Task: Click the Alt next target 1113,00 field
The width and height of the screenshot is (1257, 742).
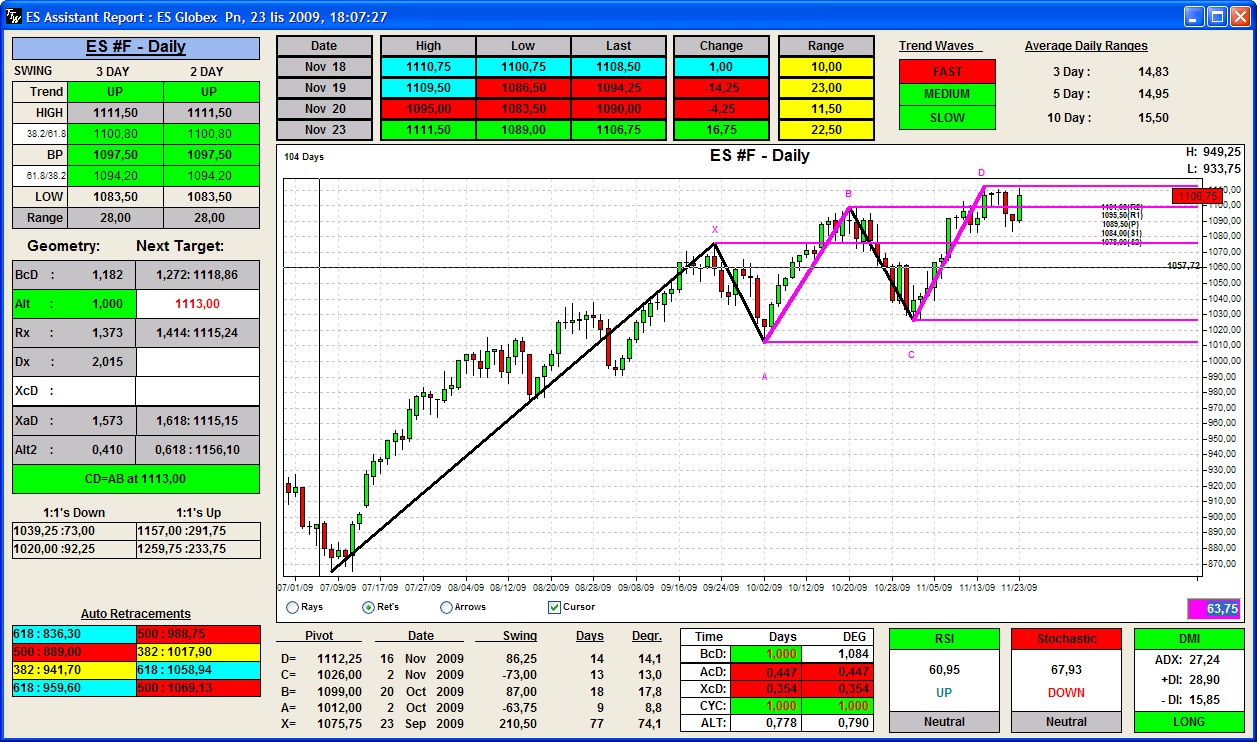Action: pos(197,304)
